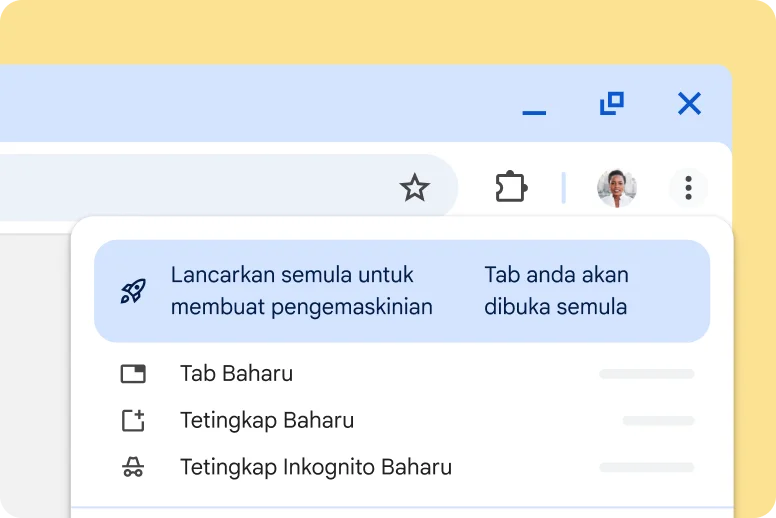Click "Lancarkan semula untuk membuat pengemaskinian"
Image resolution: width=776 pixels, height=518 pixels.
[301, 291]
